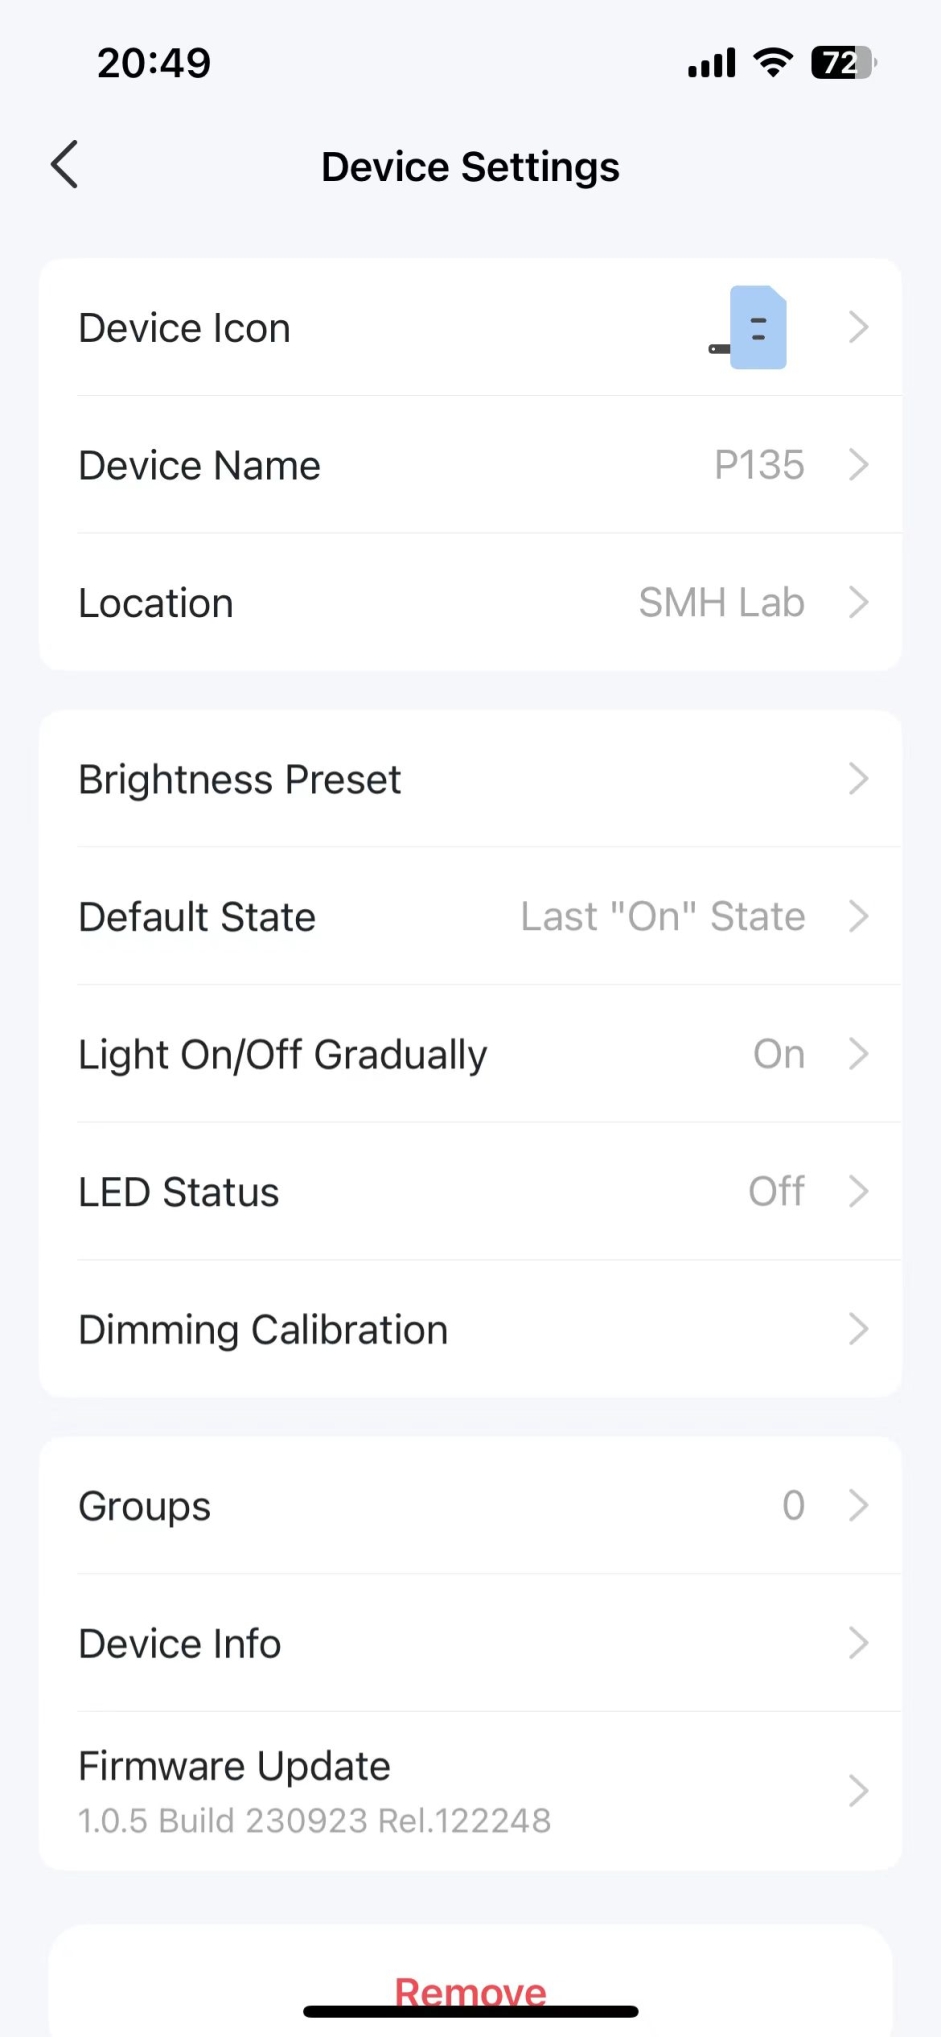Screen dimensions: 941x2037
Task: Tap the Wi-Fi status icon
Action: point(773,62)
